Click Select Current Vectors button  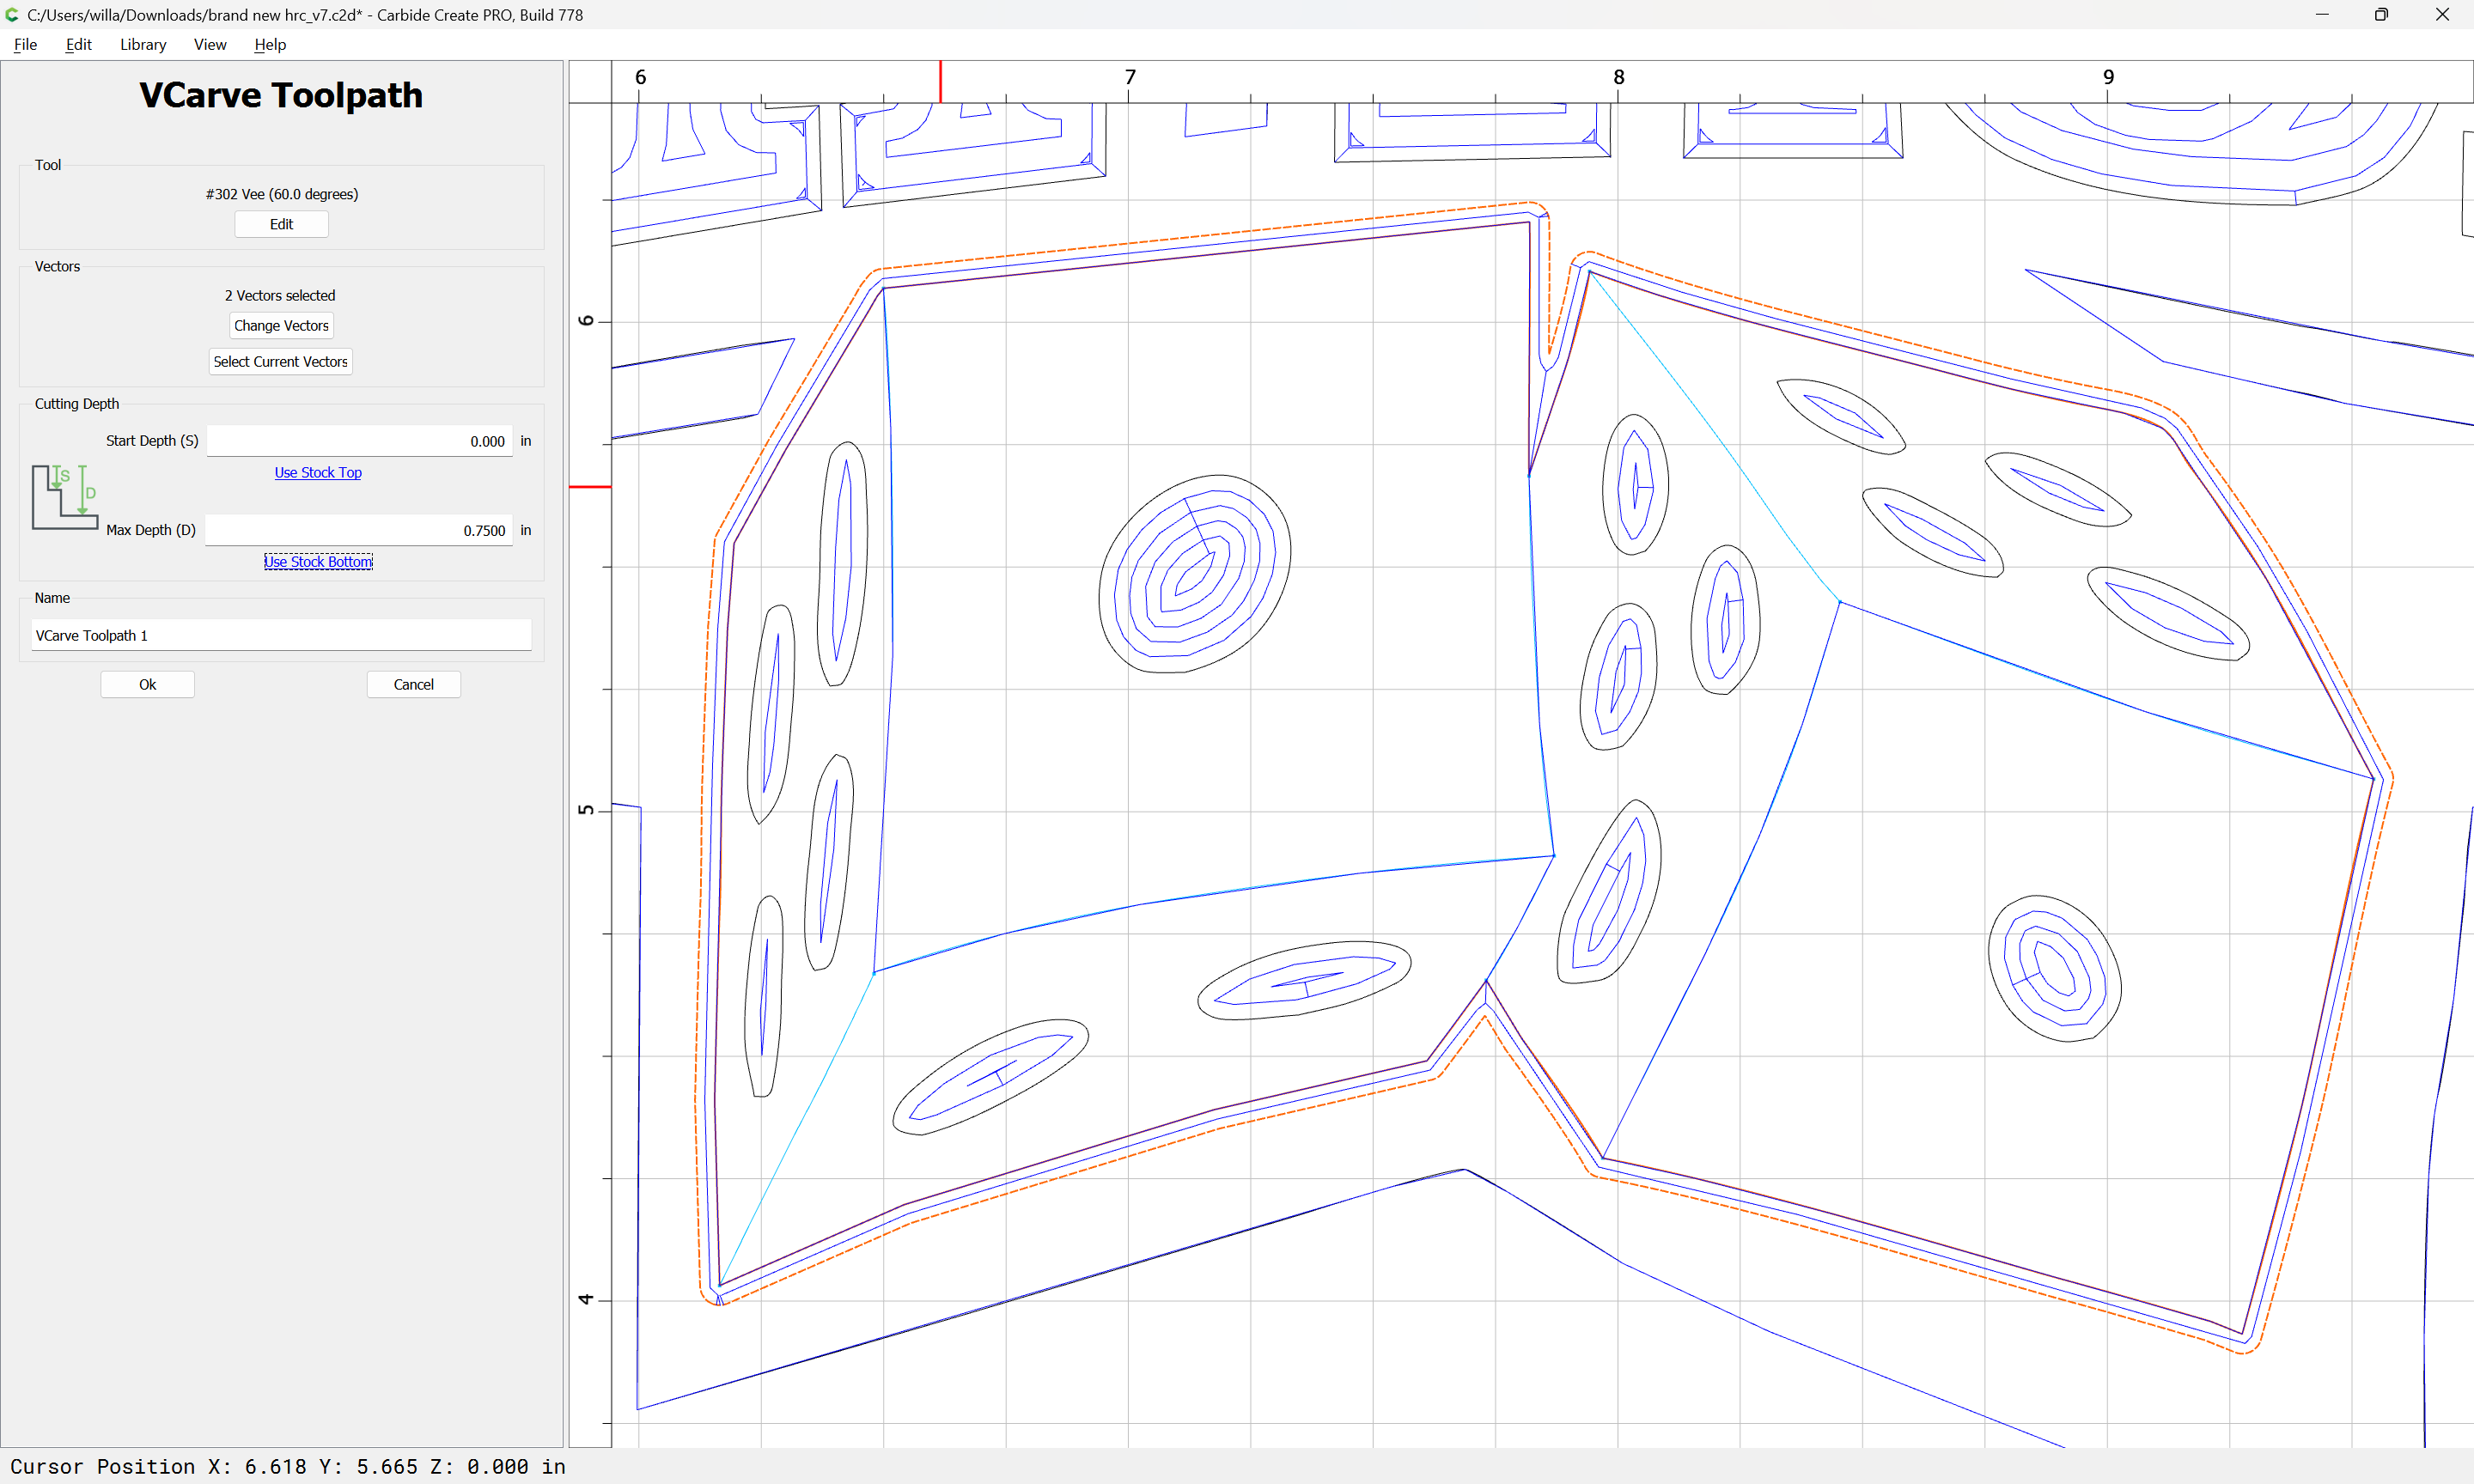(x=280, y=362)
